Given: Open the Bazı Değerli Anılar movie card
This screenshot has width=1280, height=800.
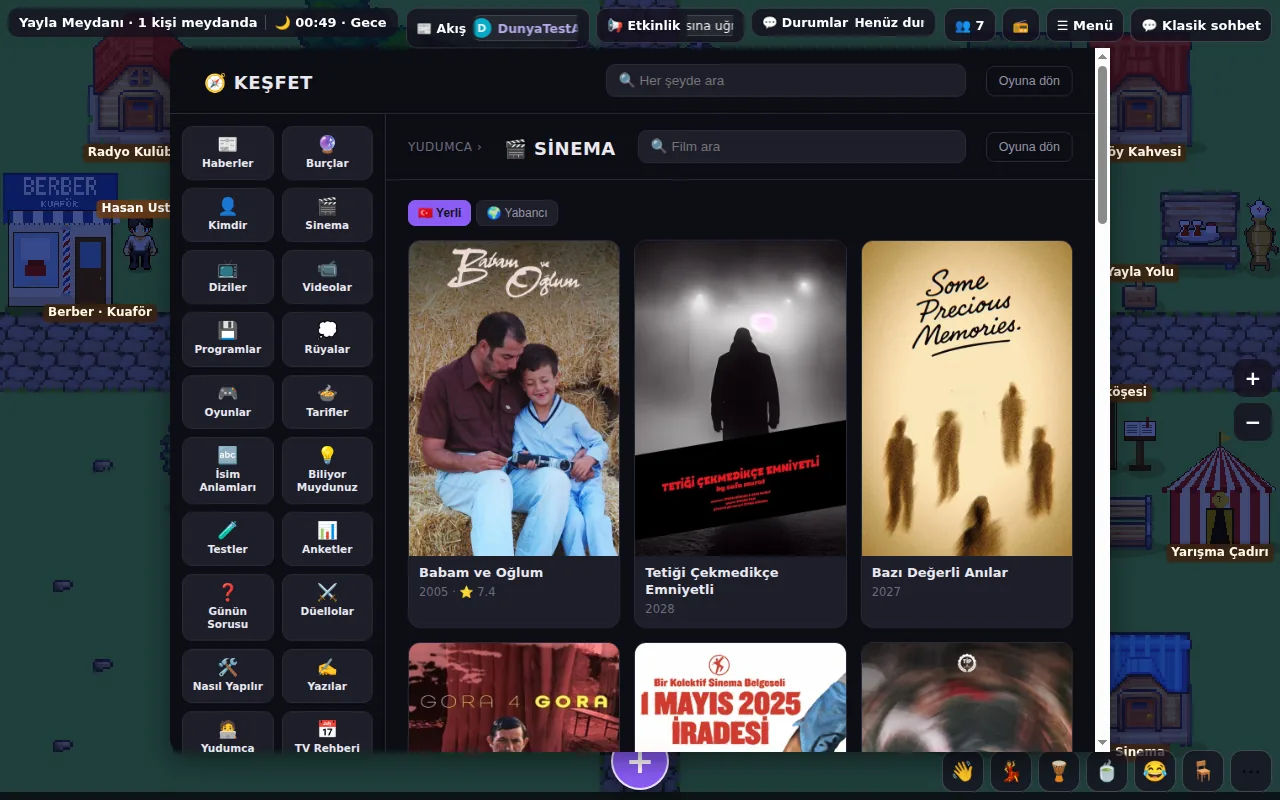Looking at the screenshot, I should pos(967,434).
